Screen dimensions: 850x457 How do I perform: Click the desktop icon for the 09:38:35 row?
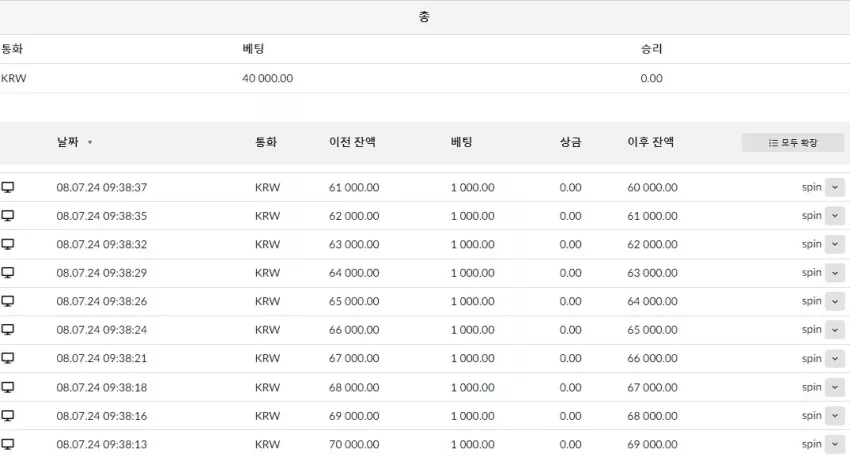8,216
